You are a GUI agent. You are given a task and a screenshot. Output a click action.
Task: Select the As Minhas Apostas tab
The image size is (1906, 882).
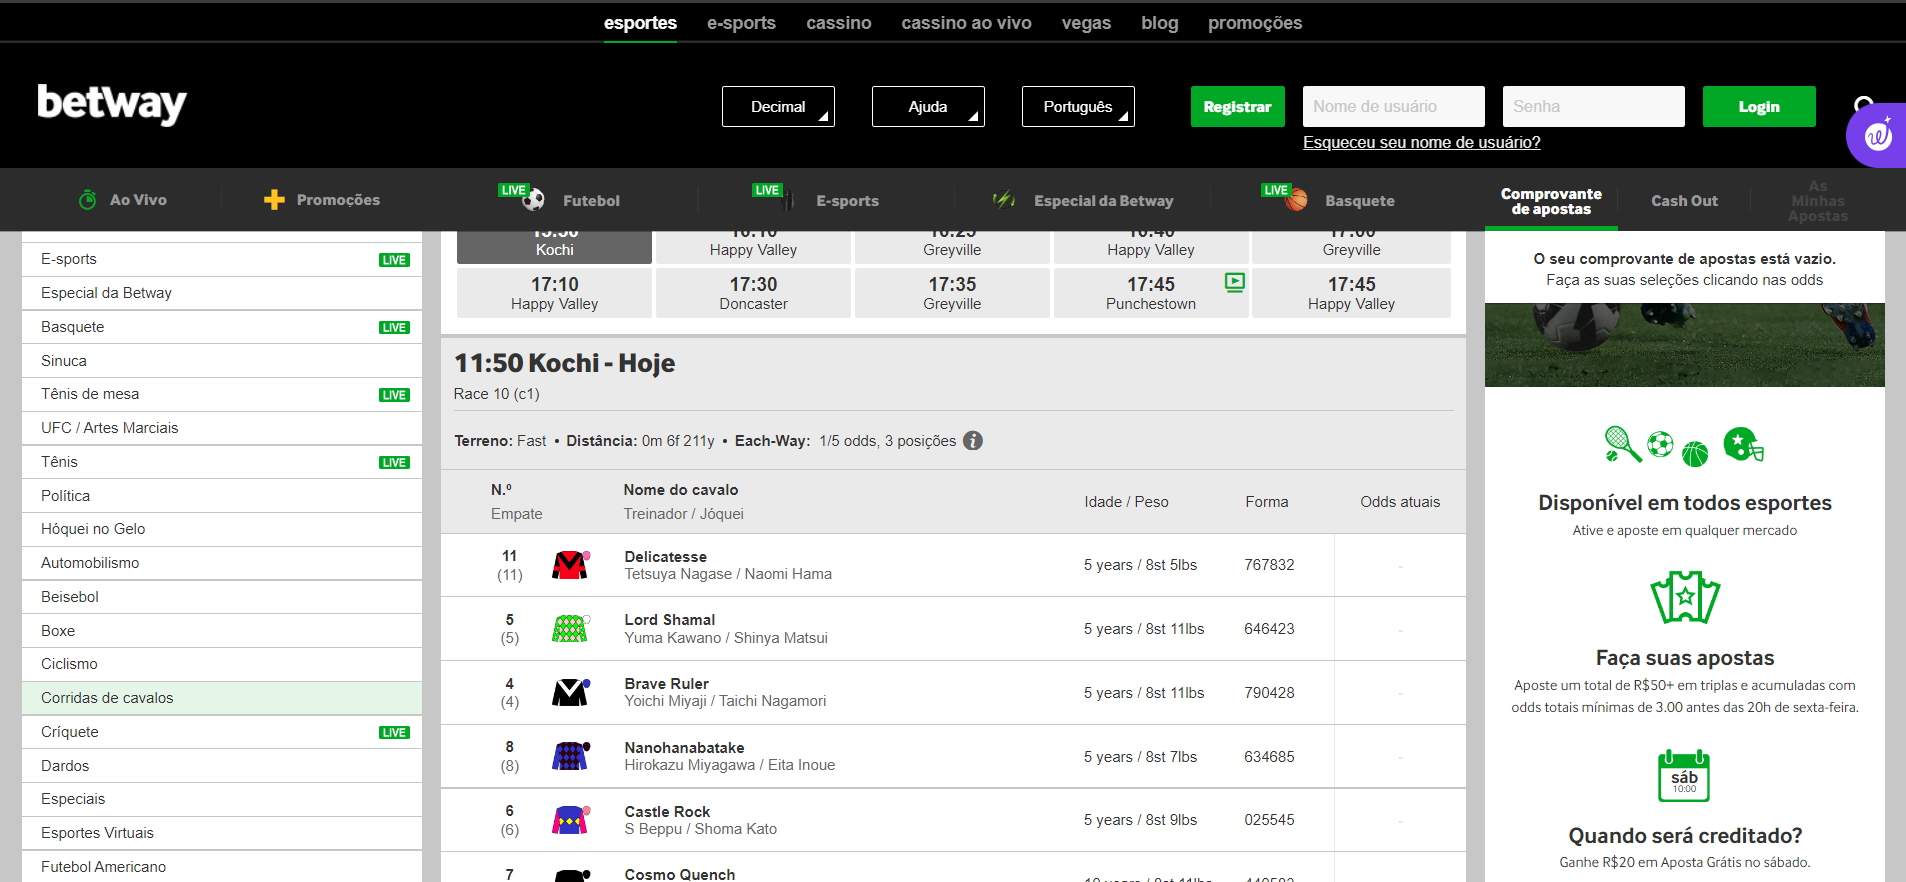[x=1818, y=201]
